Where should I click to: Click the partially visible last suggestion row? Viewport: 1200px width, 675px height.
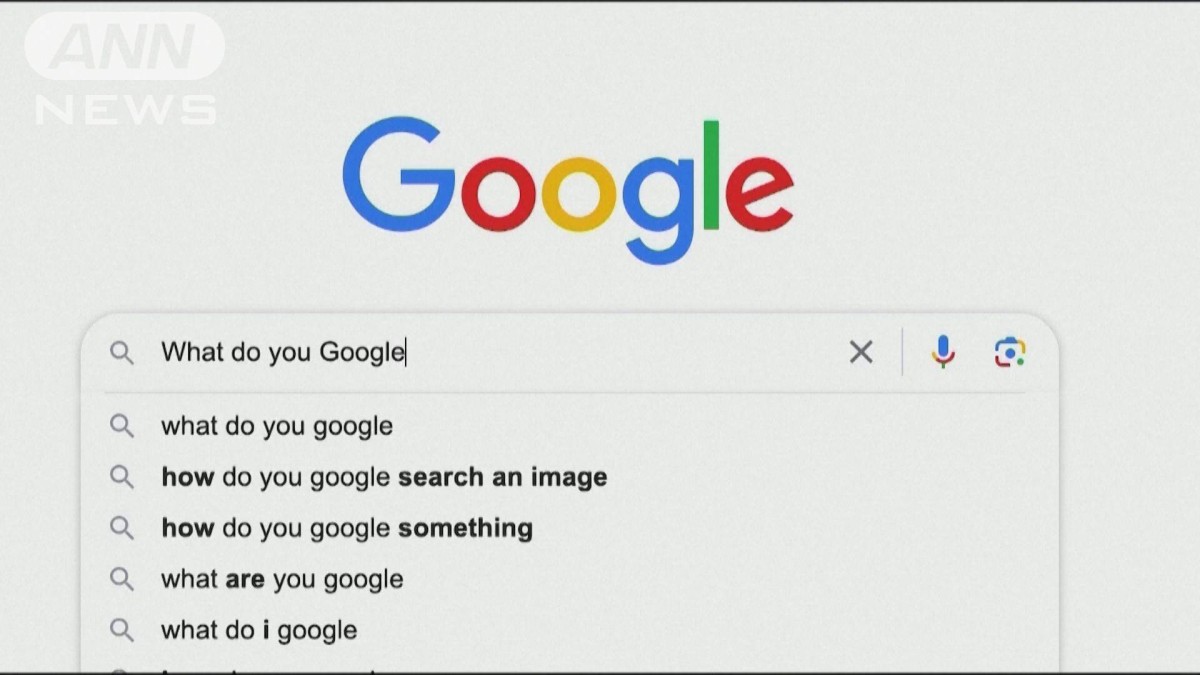(x=570, y=666)
